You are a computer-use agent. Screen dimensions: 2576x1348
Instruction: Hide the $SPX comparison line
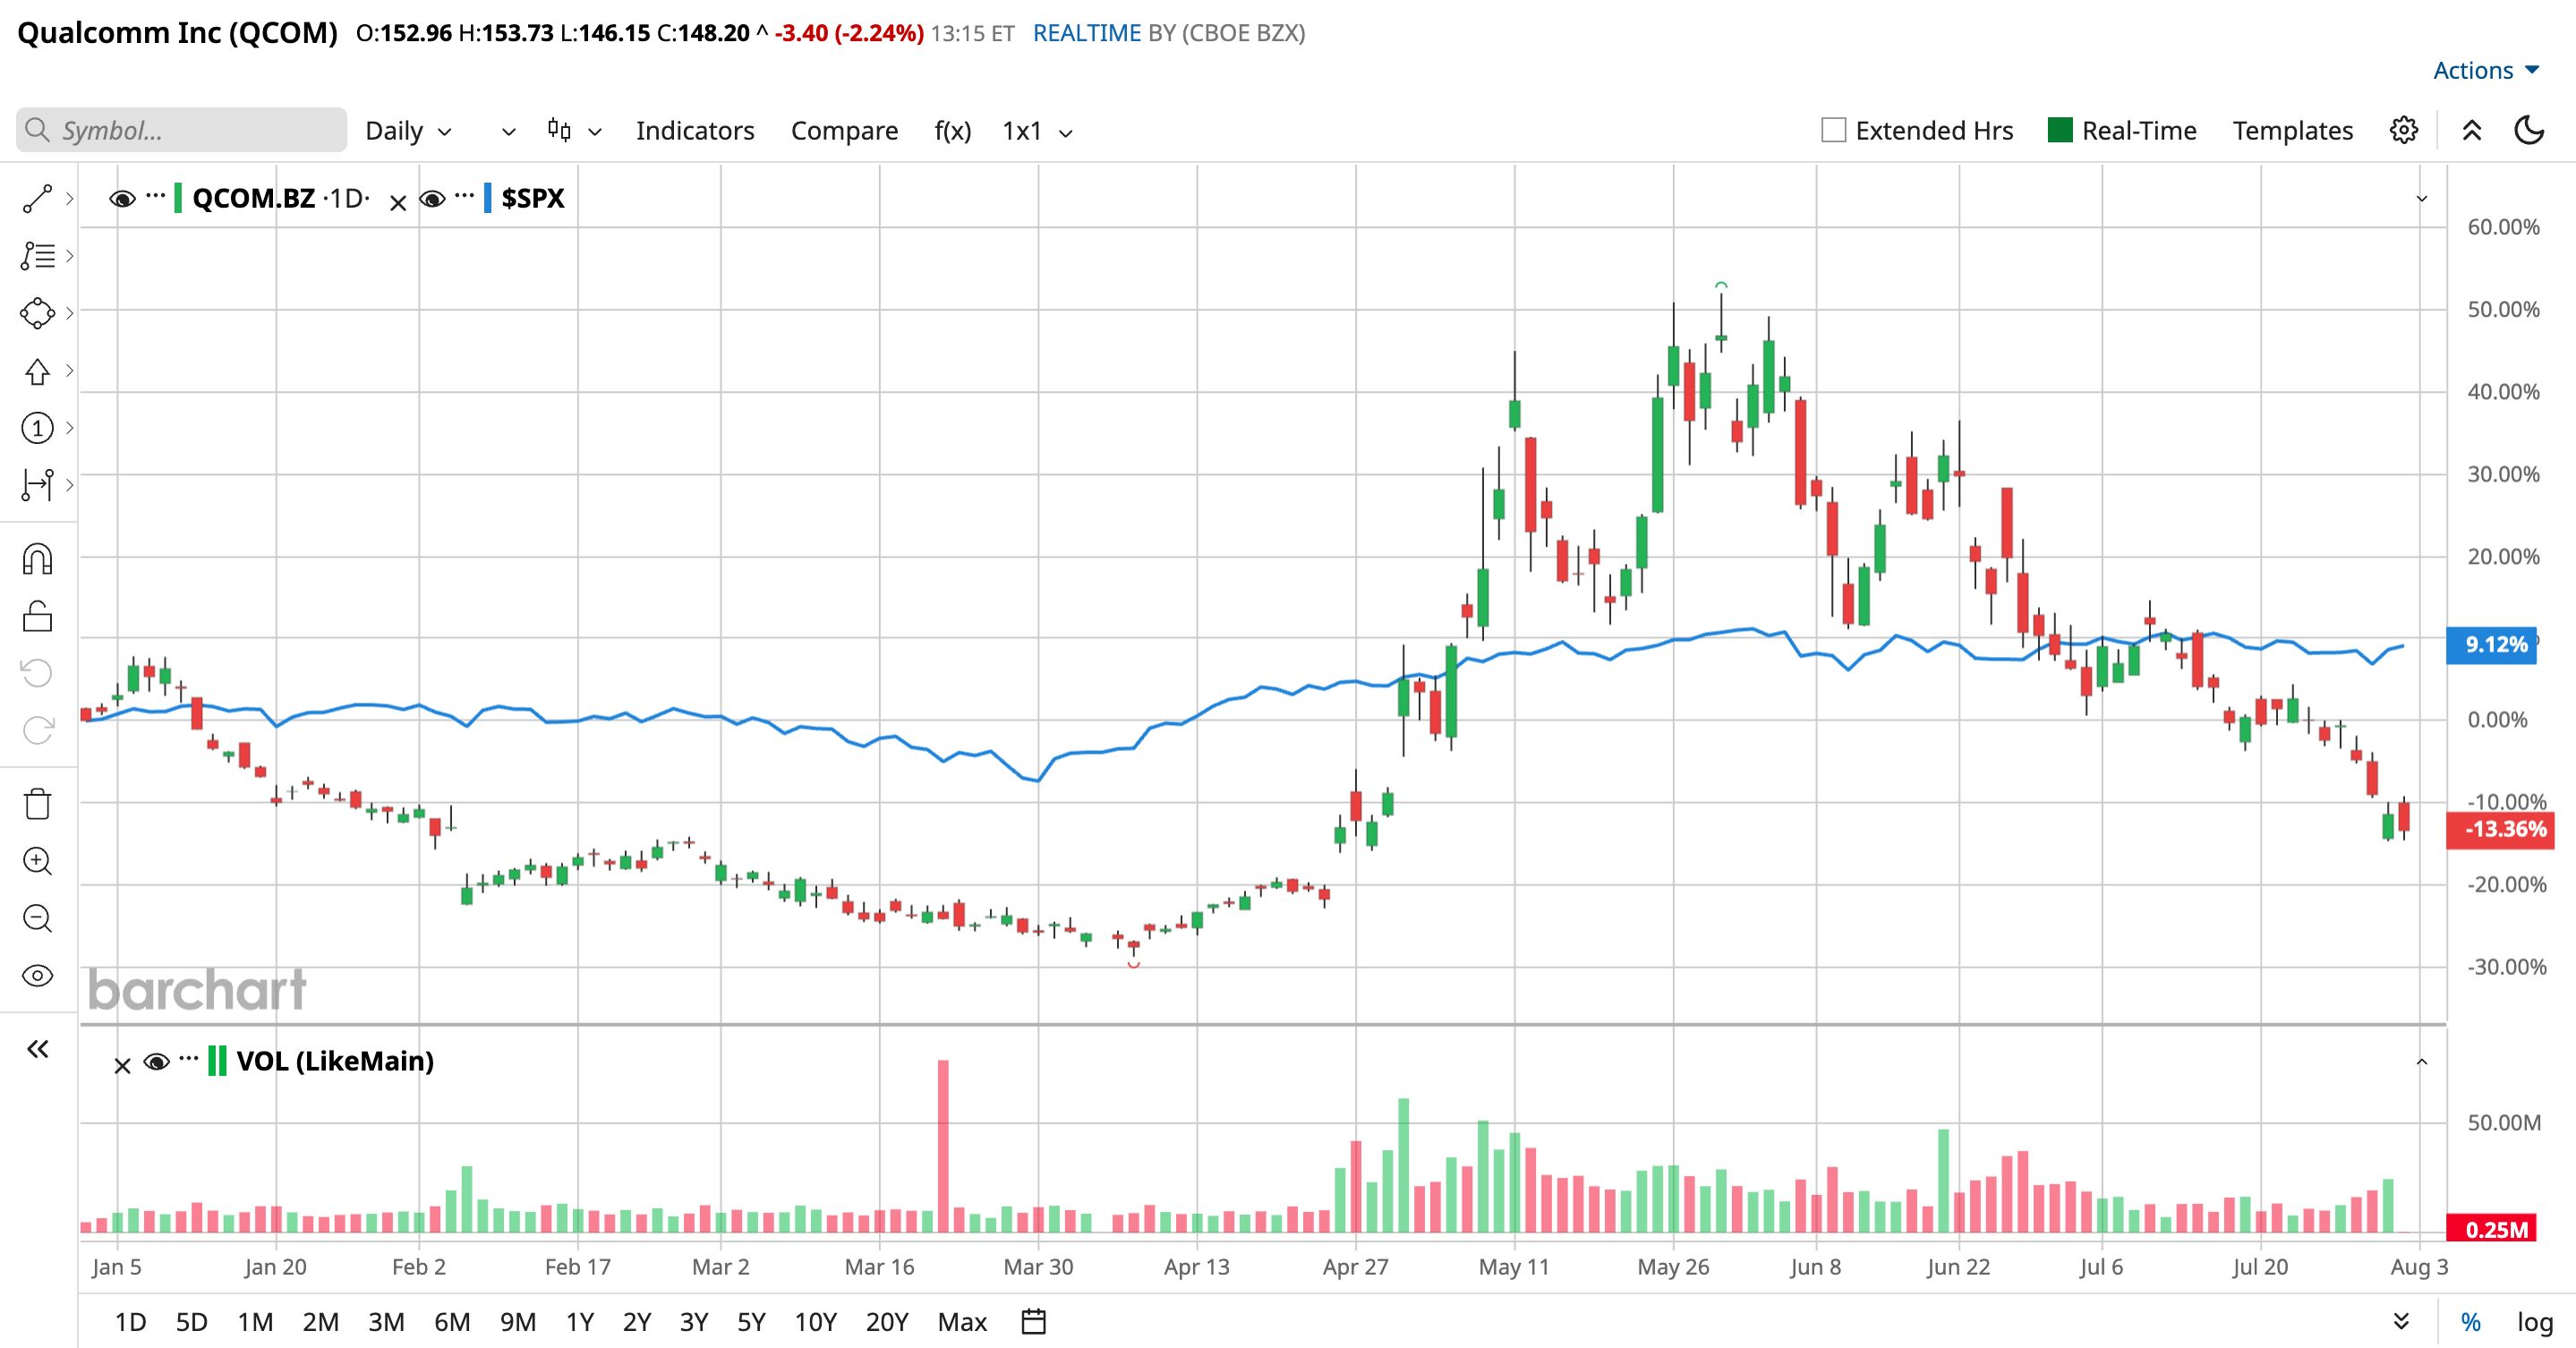click(432, 199)
